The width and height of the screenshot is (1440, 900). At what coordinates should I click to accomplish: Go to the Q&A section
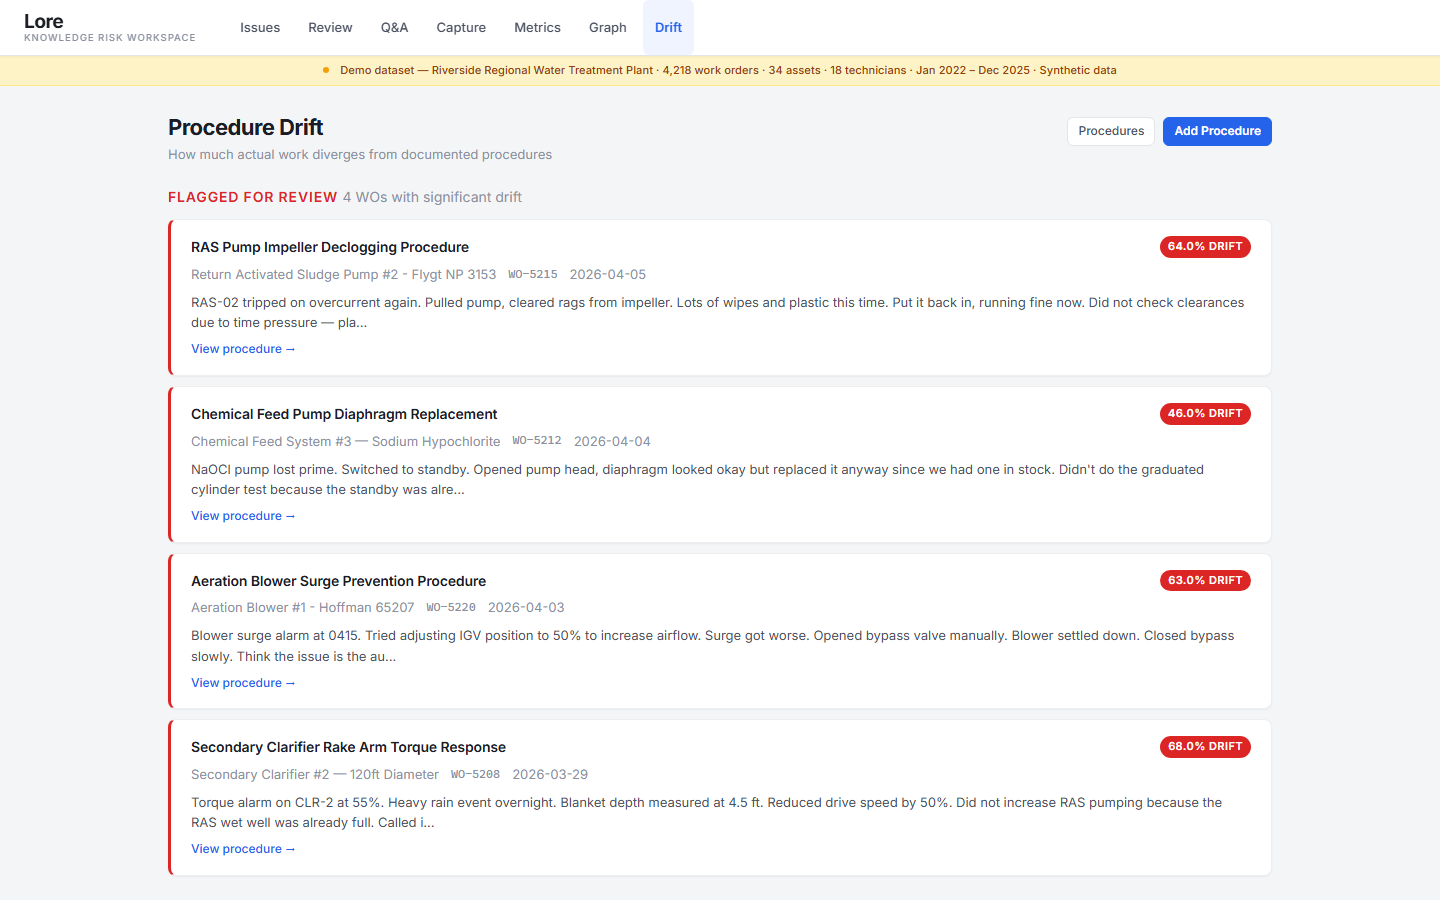tap(394, 27)
